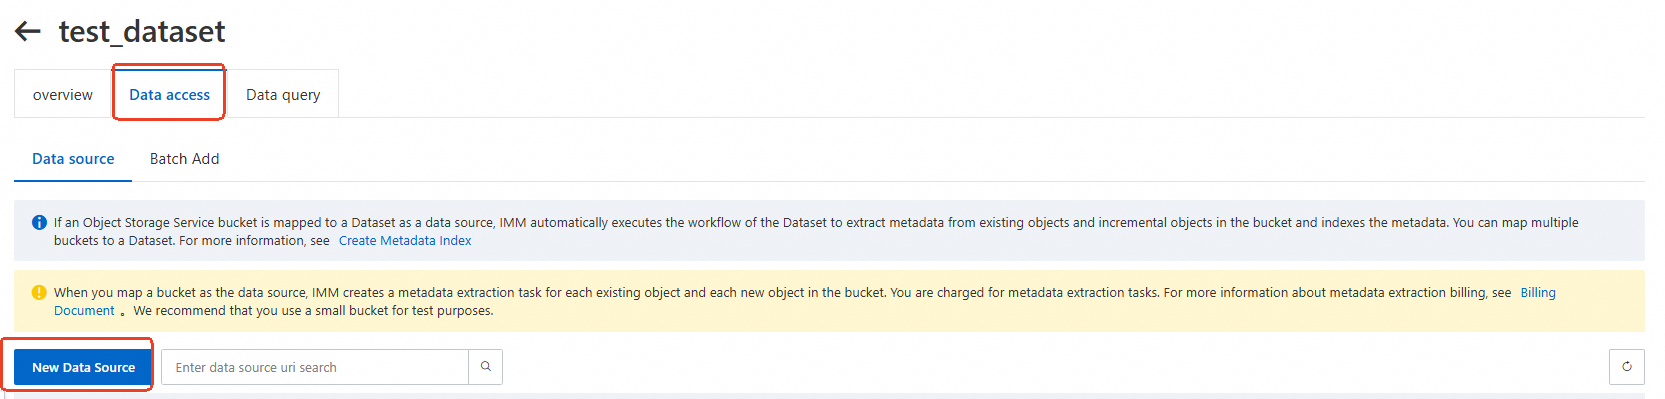Open the Billing link in the warning
The width and height of the screenshot is (1665, 399).
(1538, 293)
